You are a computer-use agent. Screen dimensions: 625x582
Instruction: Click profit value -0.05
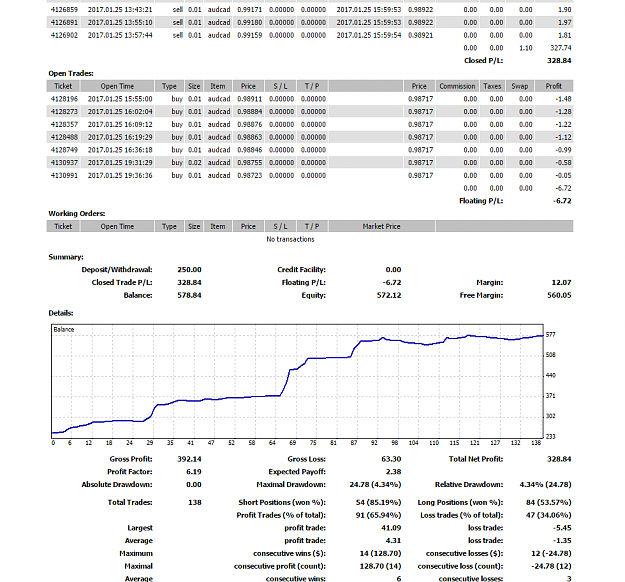pyautogui.click(x=563, y=175)
